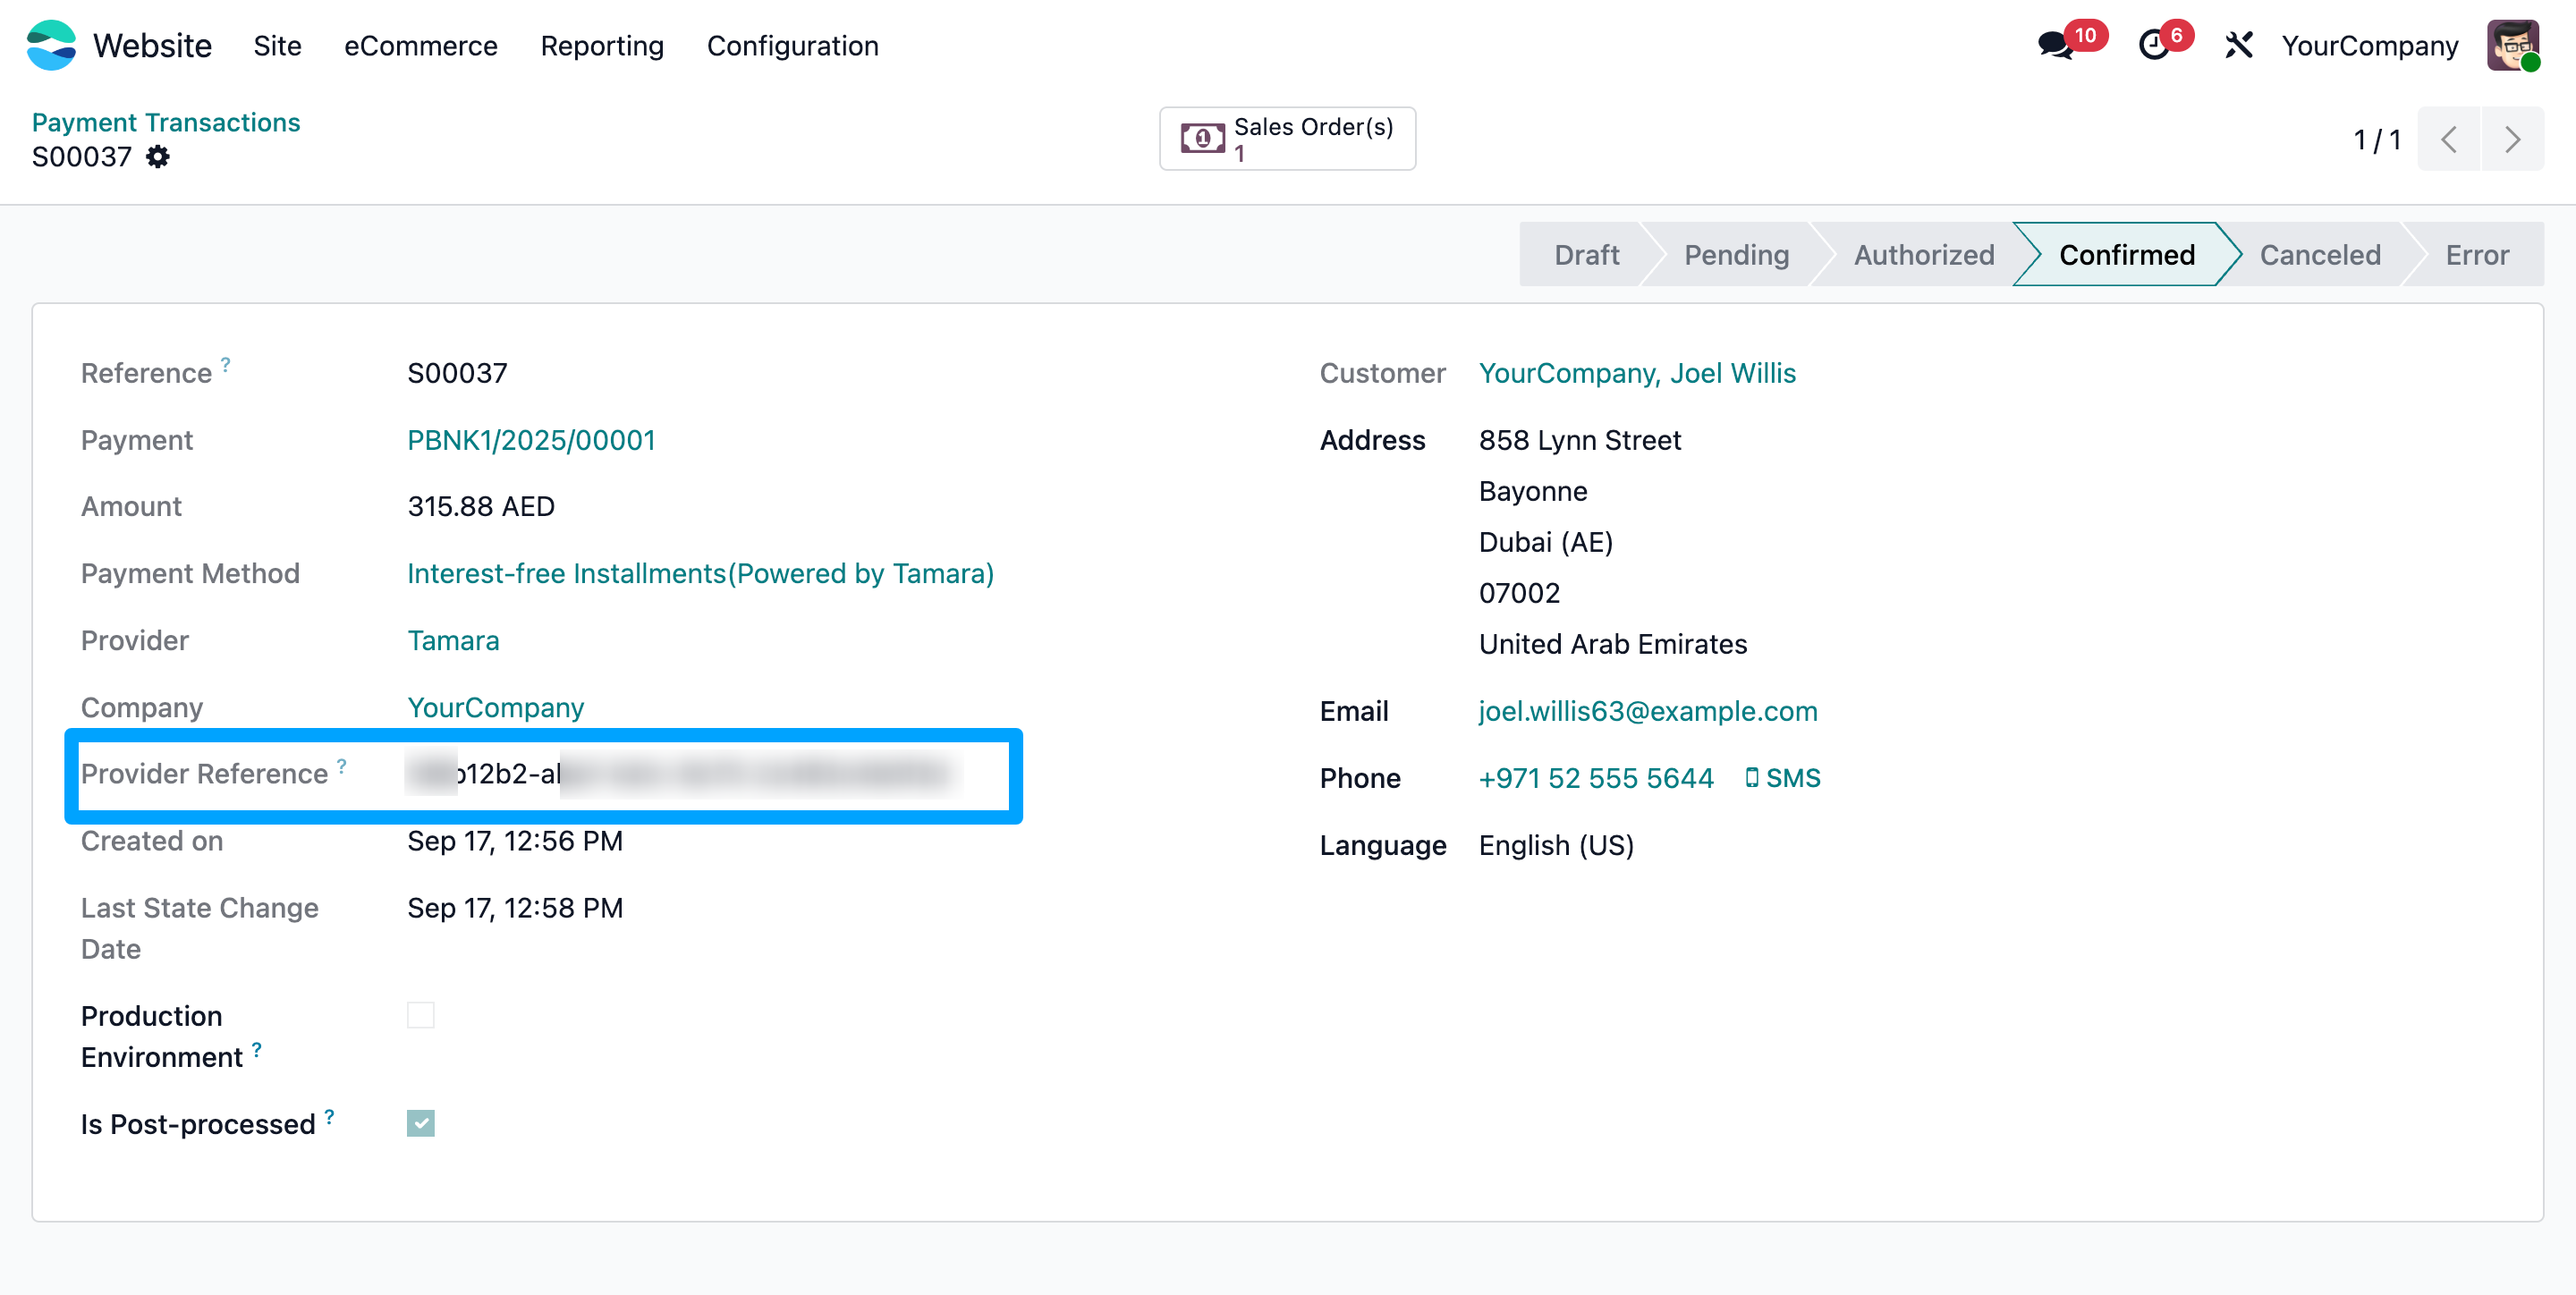Image resolution: width=2576 pixels, height=1295 pixels.
Task: Go back to Payment Transactions breadcrumb
Action: pos(166,122)
